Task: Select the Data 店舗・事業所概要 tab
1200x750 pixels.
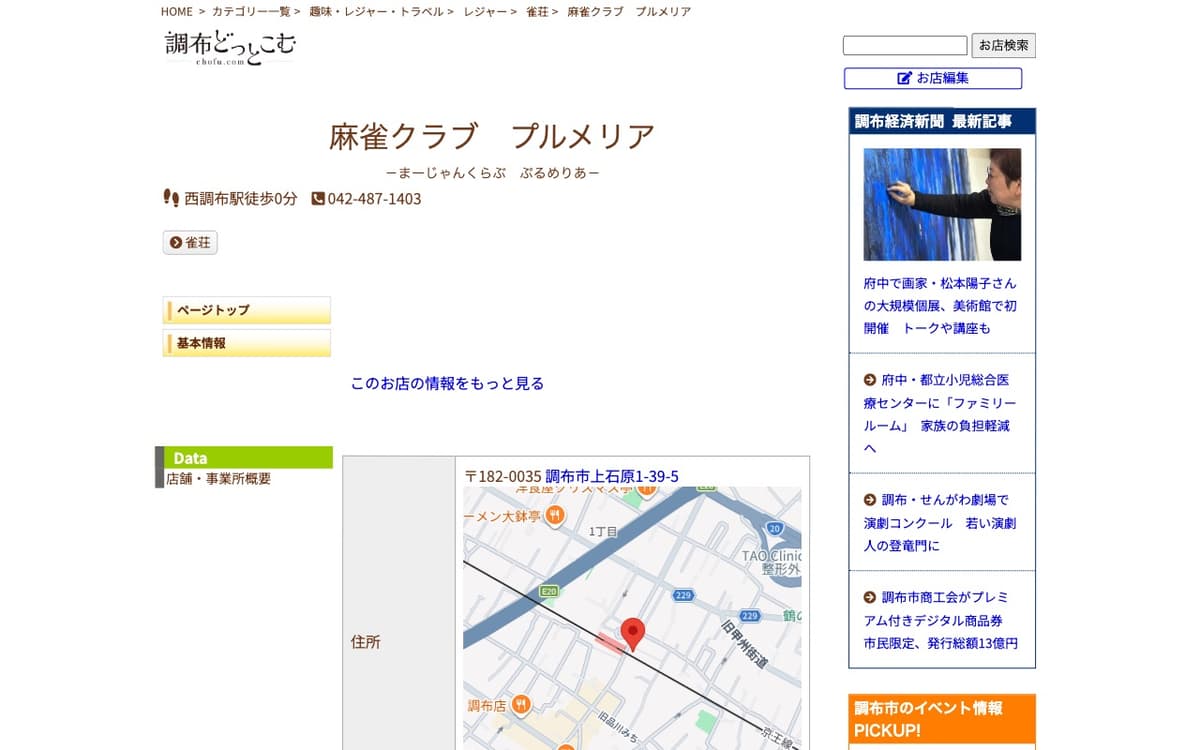Action: pos(244,467)
